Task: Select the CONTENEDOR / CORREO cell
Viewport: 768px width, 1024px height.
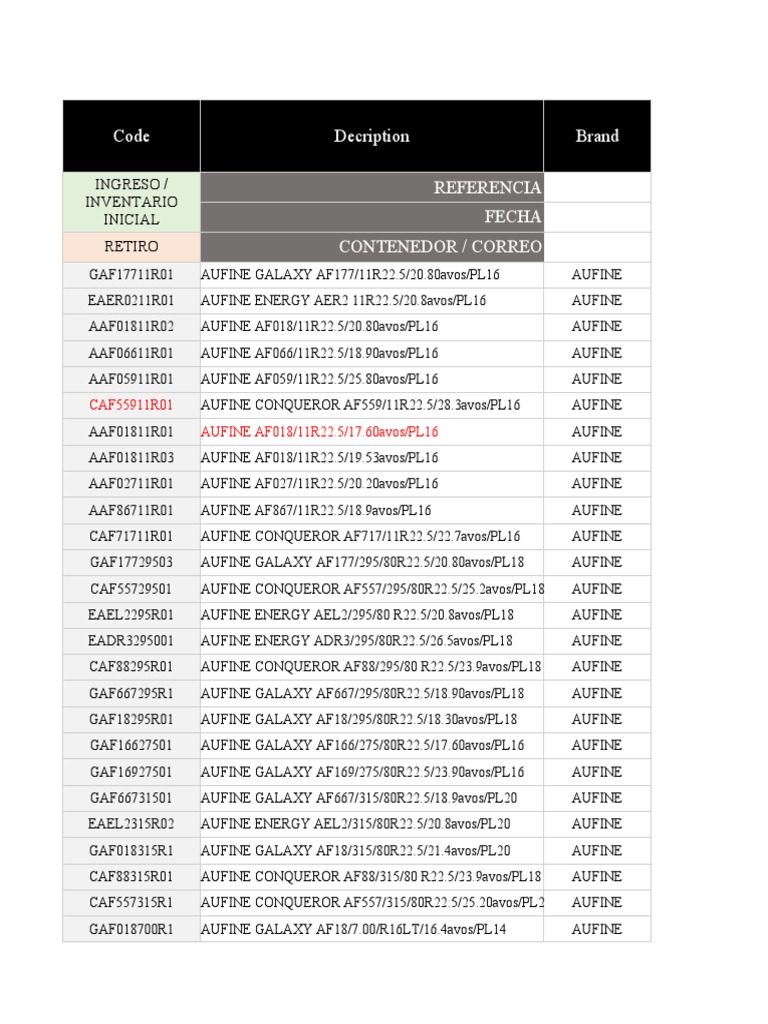Action: pos(372,247)
